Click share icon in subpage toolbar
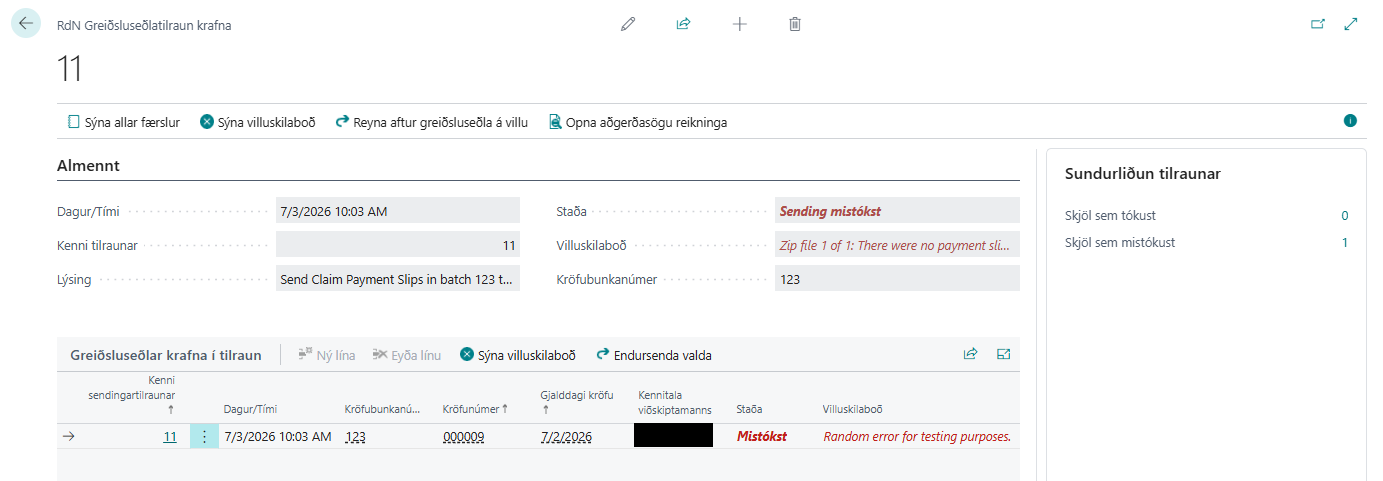 click(970, 354)
